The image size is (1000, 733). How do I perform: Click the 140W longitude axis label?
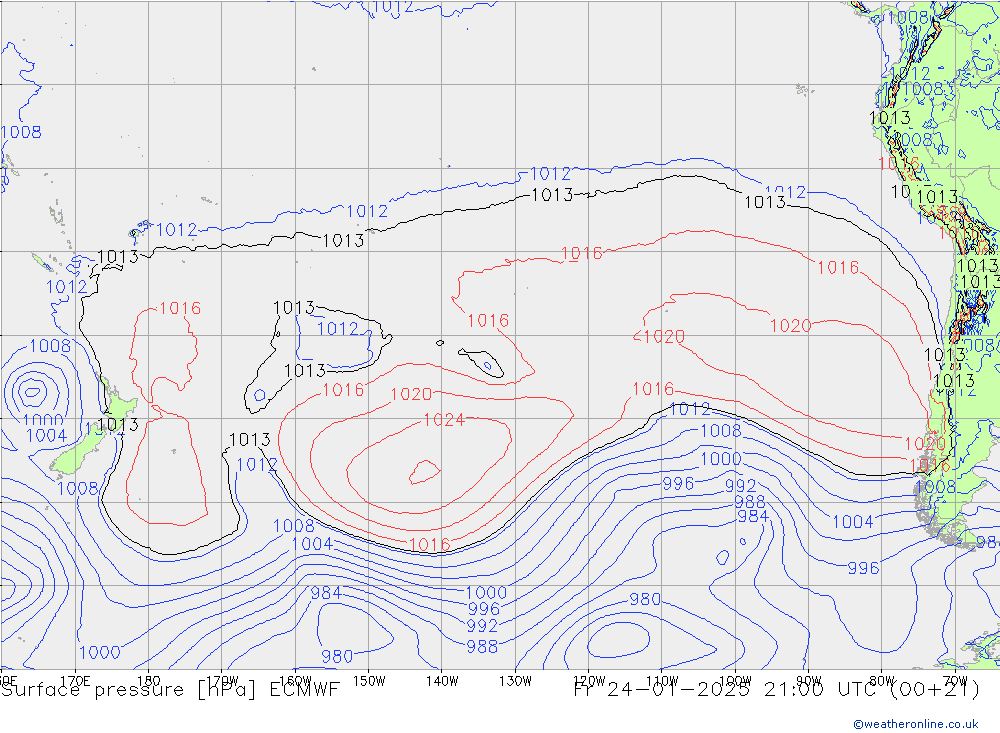click(x=441, y=680)
